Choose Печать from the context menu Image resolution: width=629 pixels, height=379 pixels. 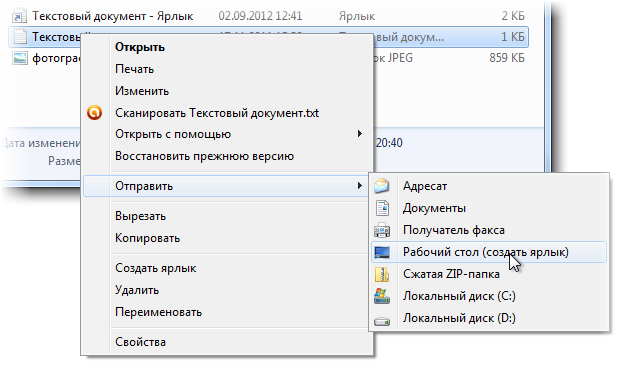pyautogui.click(x=227, y=69)
